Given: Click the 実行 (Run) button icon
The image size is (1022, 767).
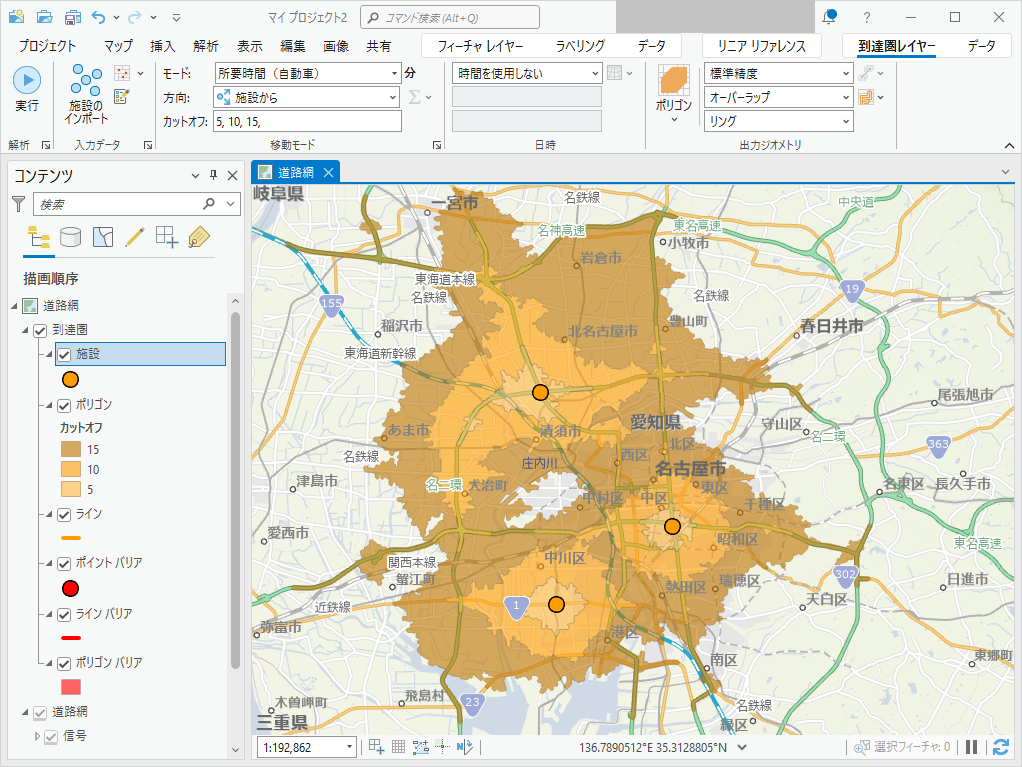Looking at the screenshot, I should (27, 80).
